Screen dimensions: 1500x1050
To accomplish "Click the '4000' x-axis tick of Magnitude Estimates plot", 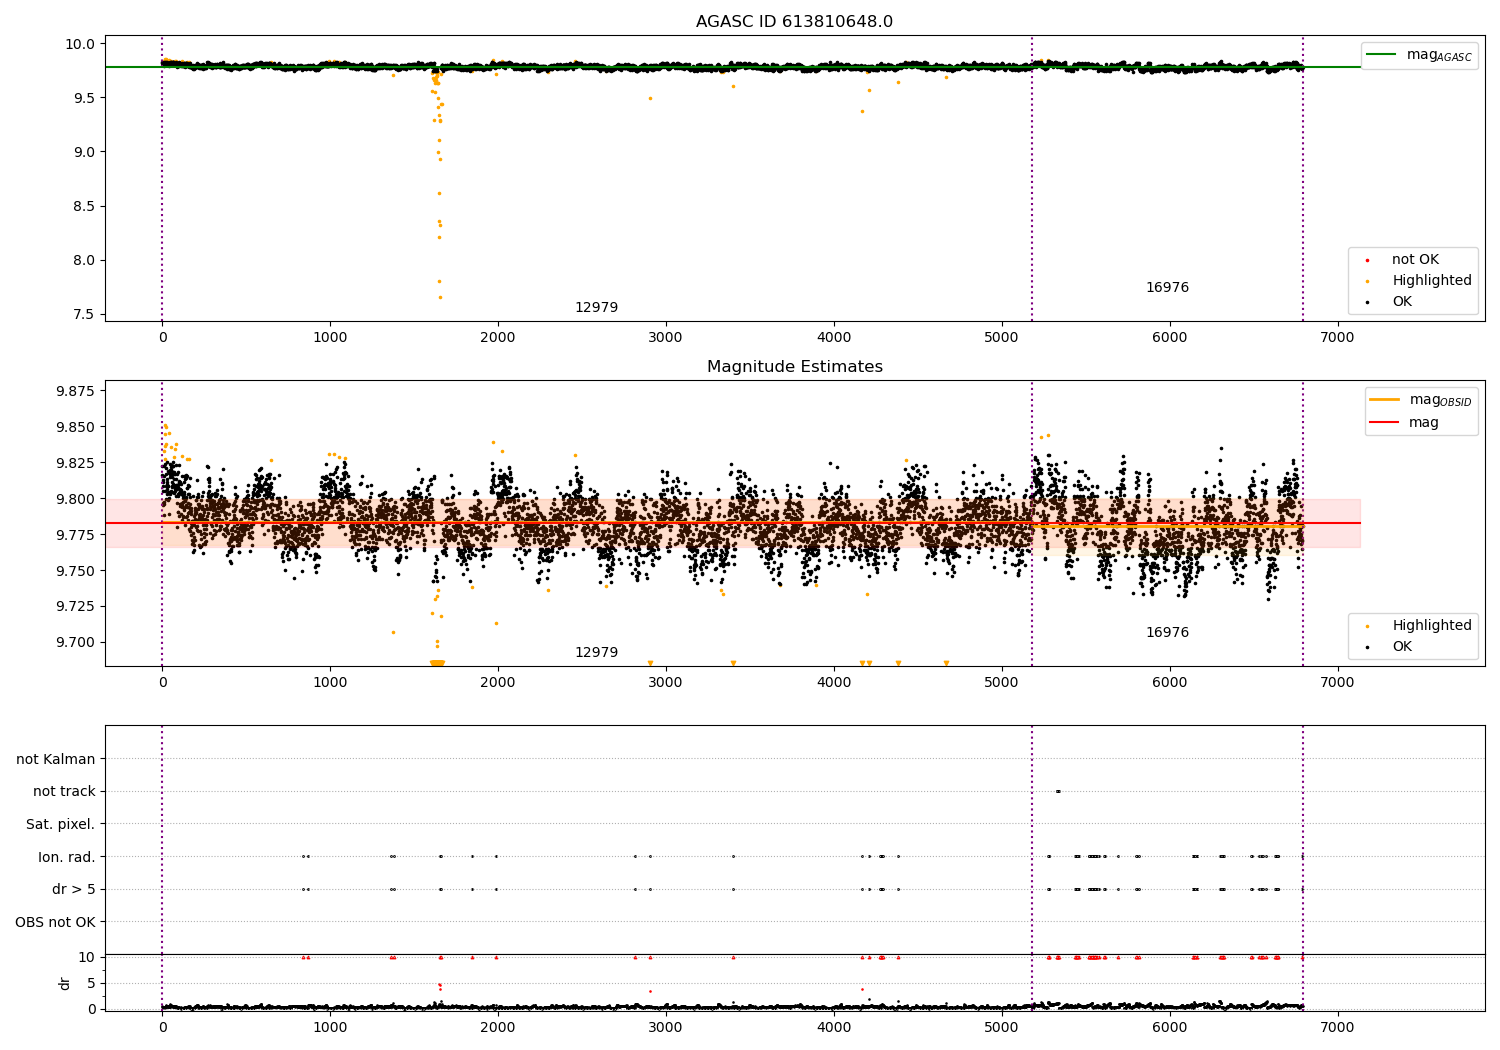I will pyautogui.click(x=834, y=683).
